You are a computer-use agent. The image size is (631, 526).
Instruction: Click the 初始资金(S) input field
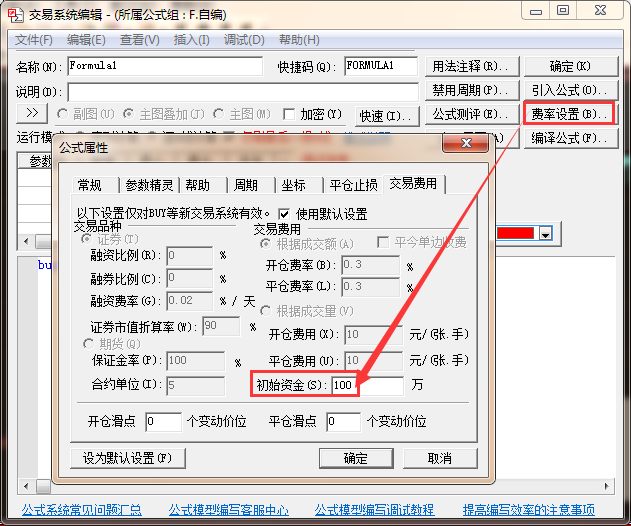tap(367, 385)
